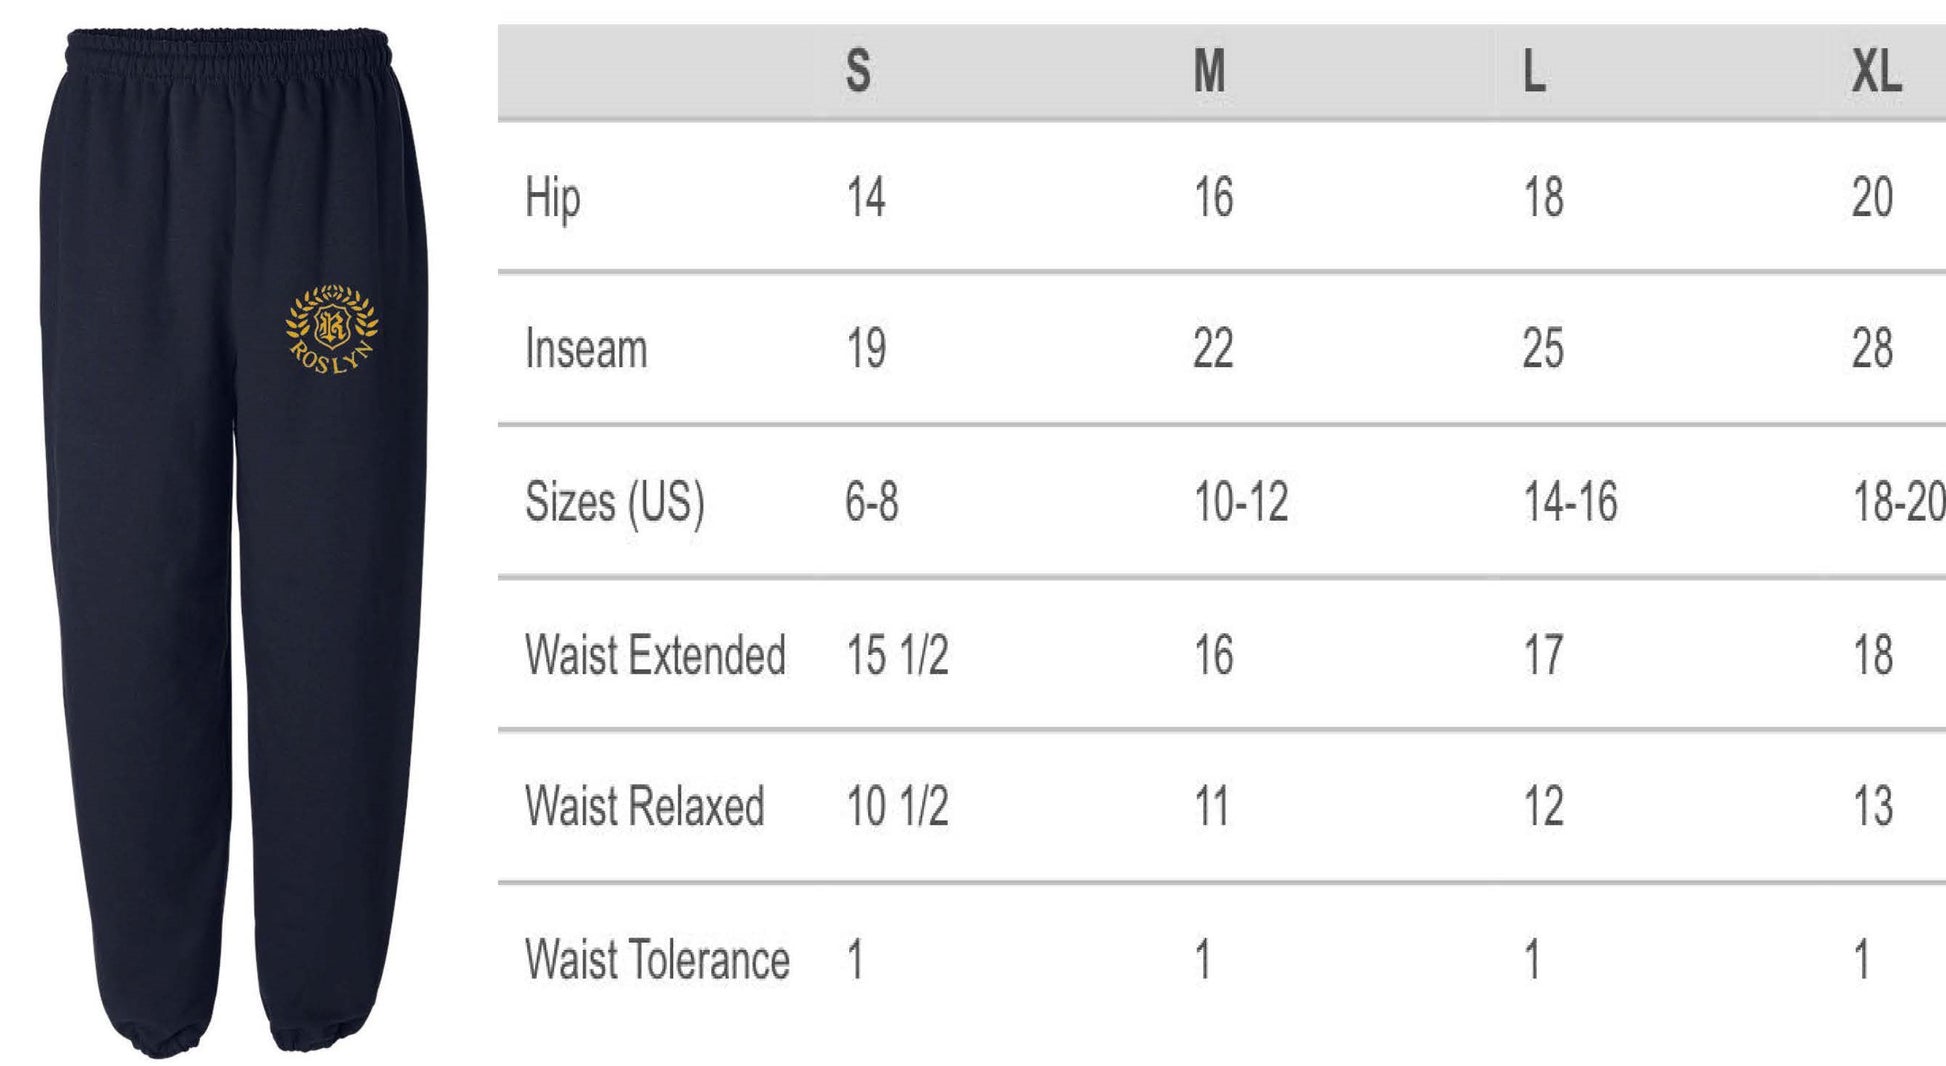This screenshot has width=1946, height=1066.
Task: Select the M size column header
Action: 1209,72
